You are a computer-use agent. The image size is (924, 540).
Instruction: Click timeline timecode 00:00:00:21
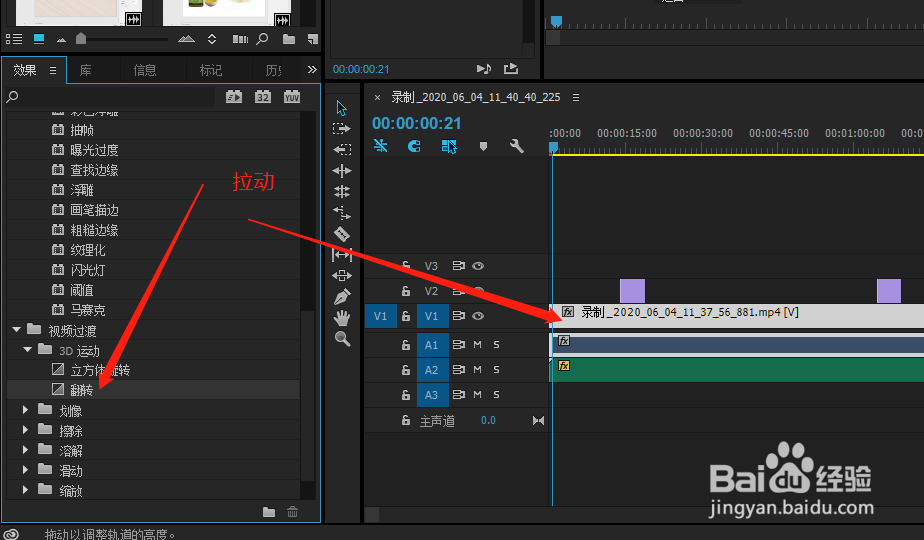tap(417, 123)
